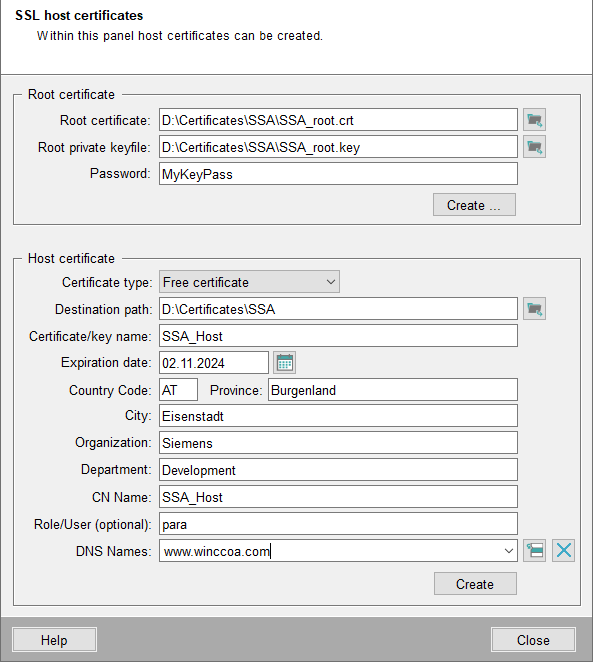593x662 pixels.
Task: Click Create in the Host certificate group
Action: click(475, 584)
